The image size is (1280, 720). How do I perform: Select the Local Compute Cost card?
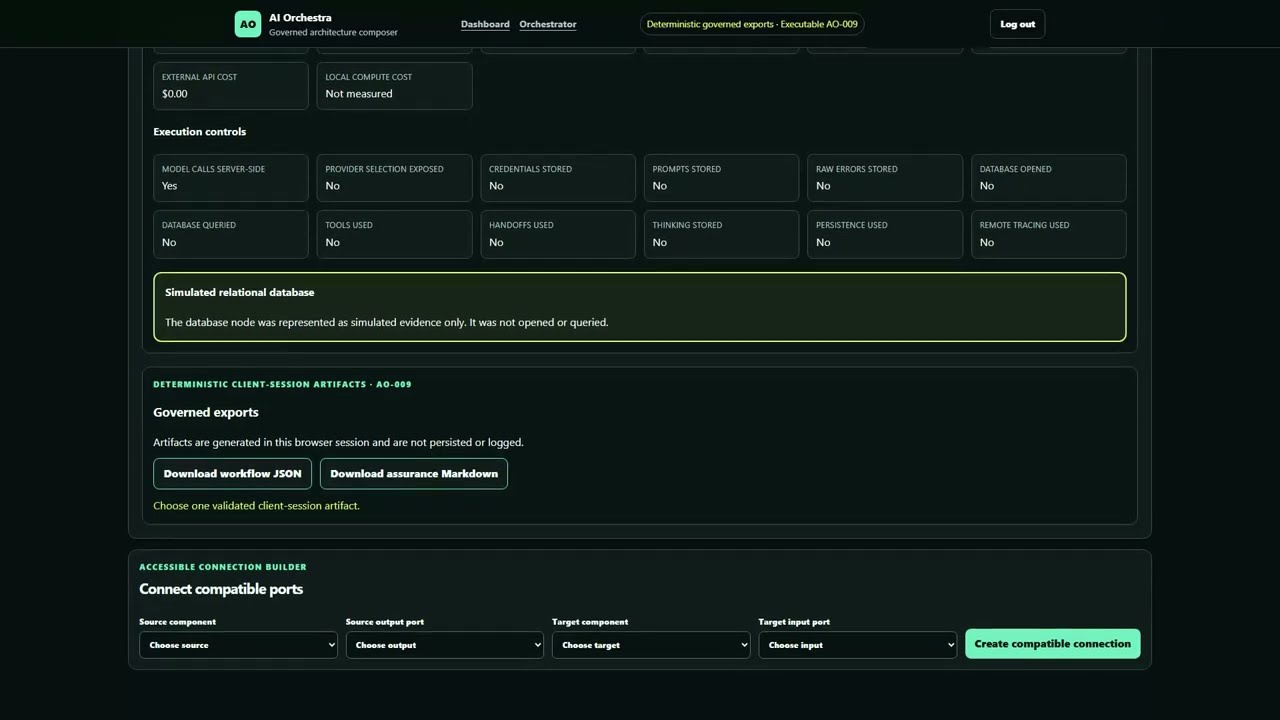click(x=394, y=86)
